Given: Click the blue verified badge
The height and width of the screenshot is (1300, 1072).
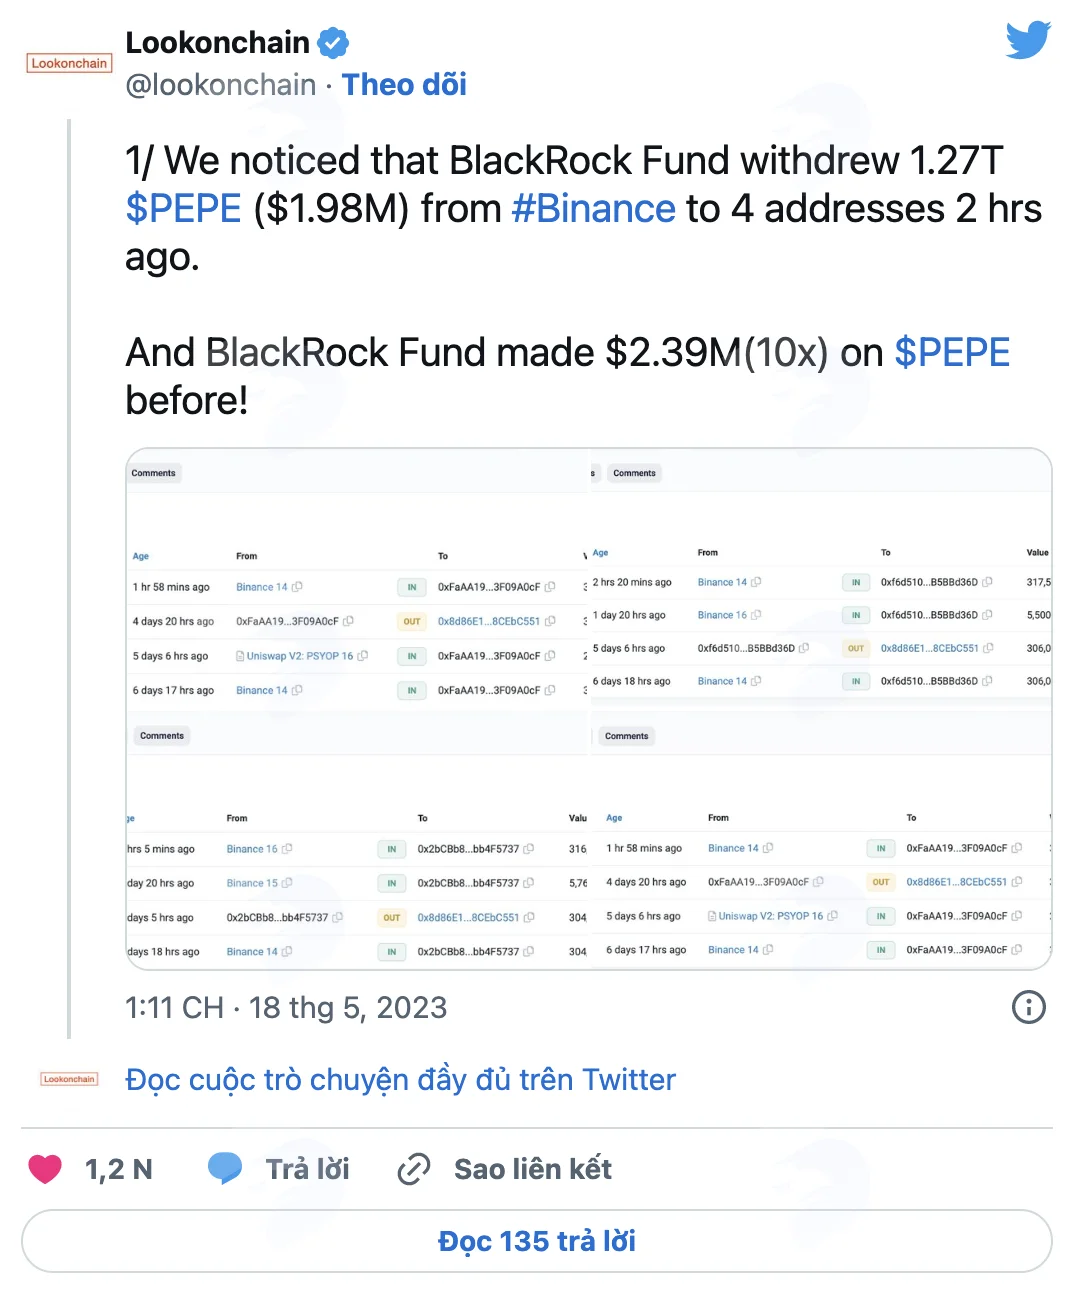Looking at the screenshot, I should pos(333,43).
